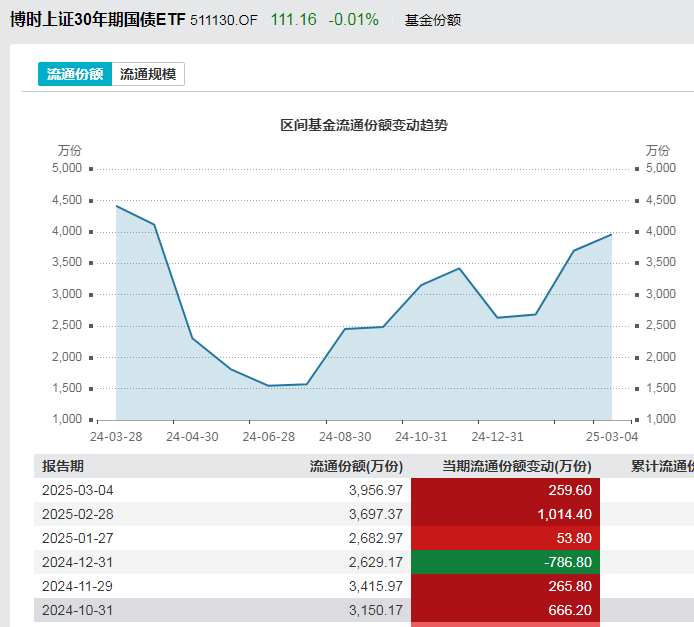Open the 基金份额 section label
This screenshot has width=694, height=627.
[433, 20]
